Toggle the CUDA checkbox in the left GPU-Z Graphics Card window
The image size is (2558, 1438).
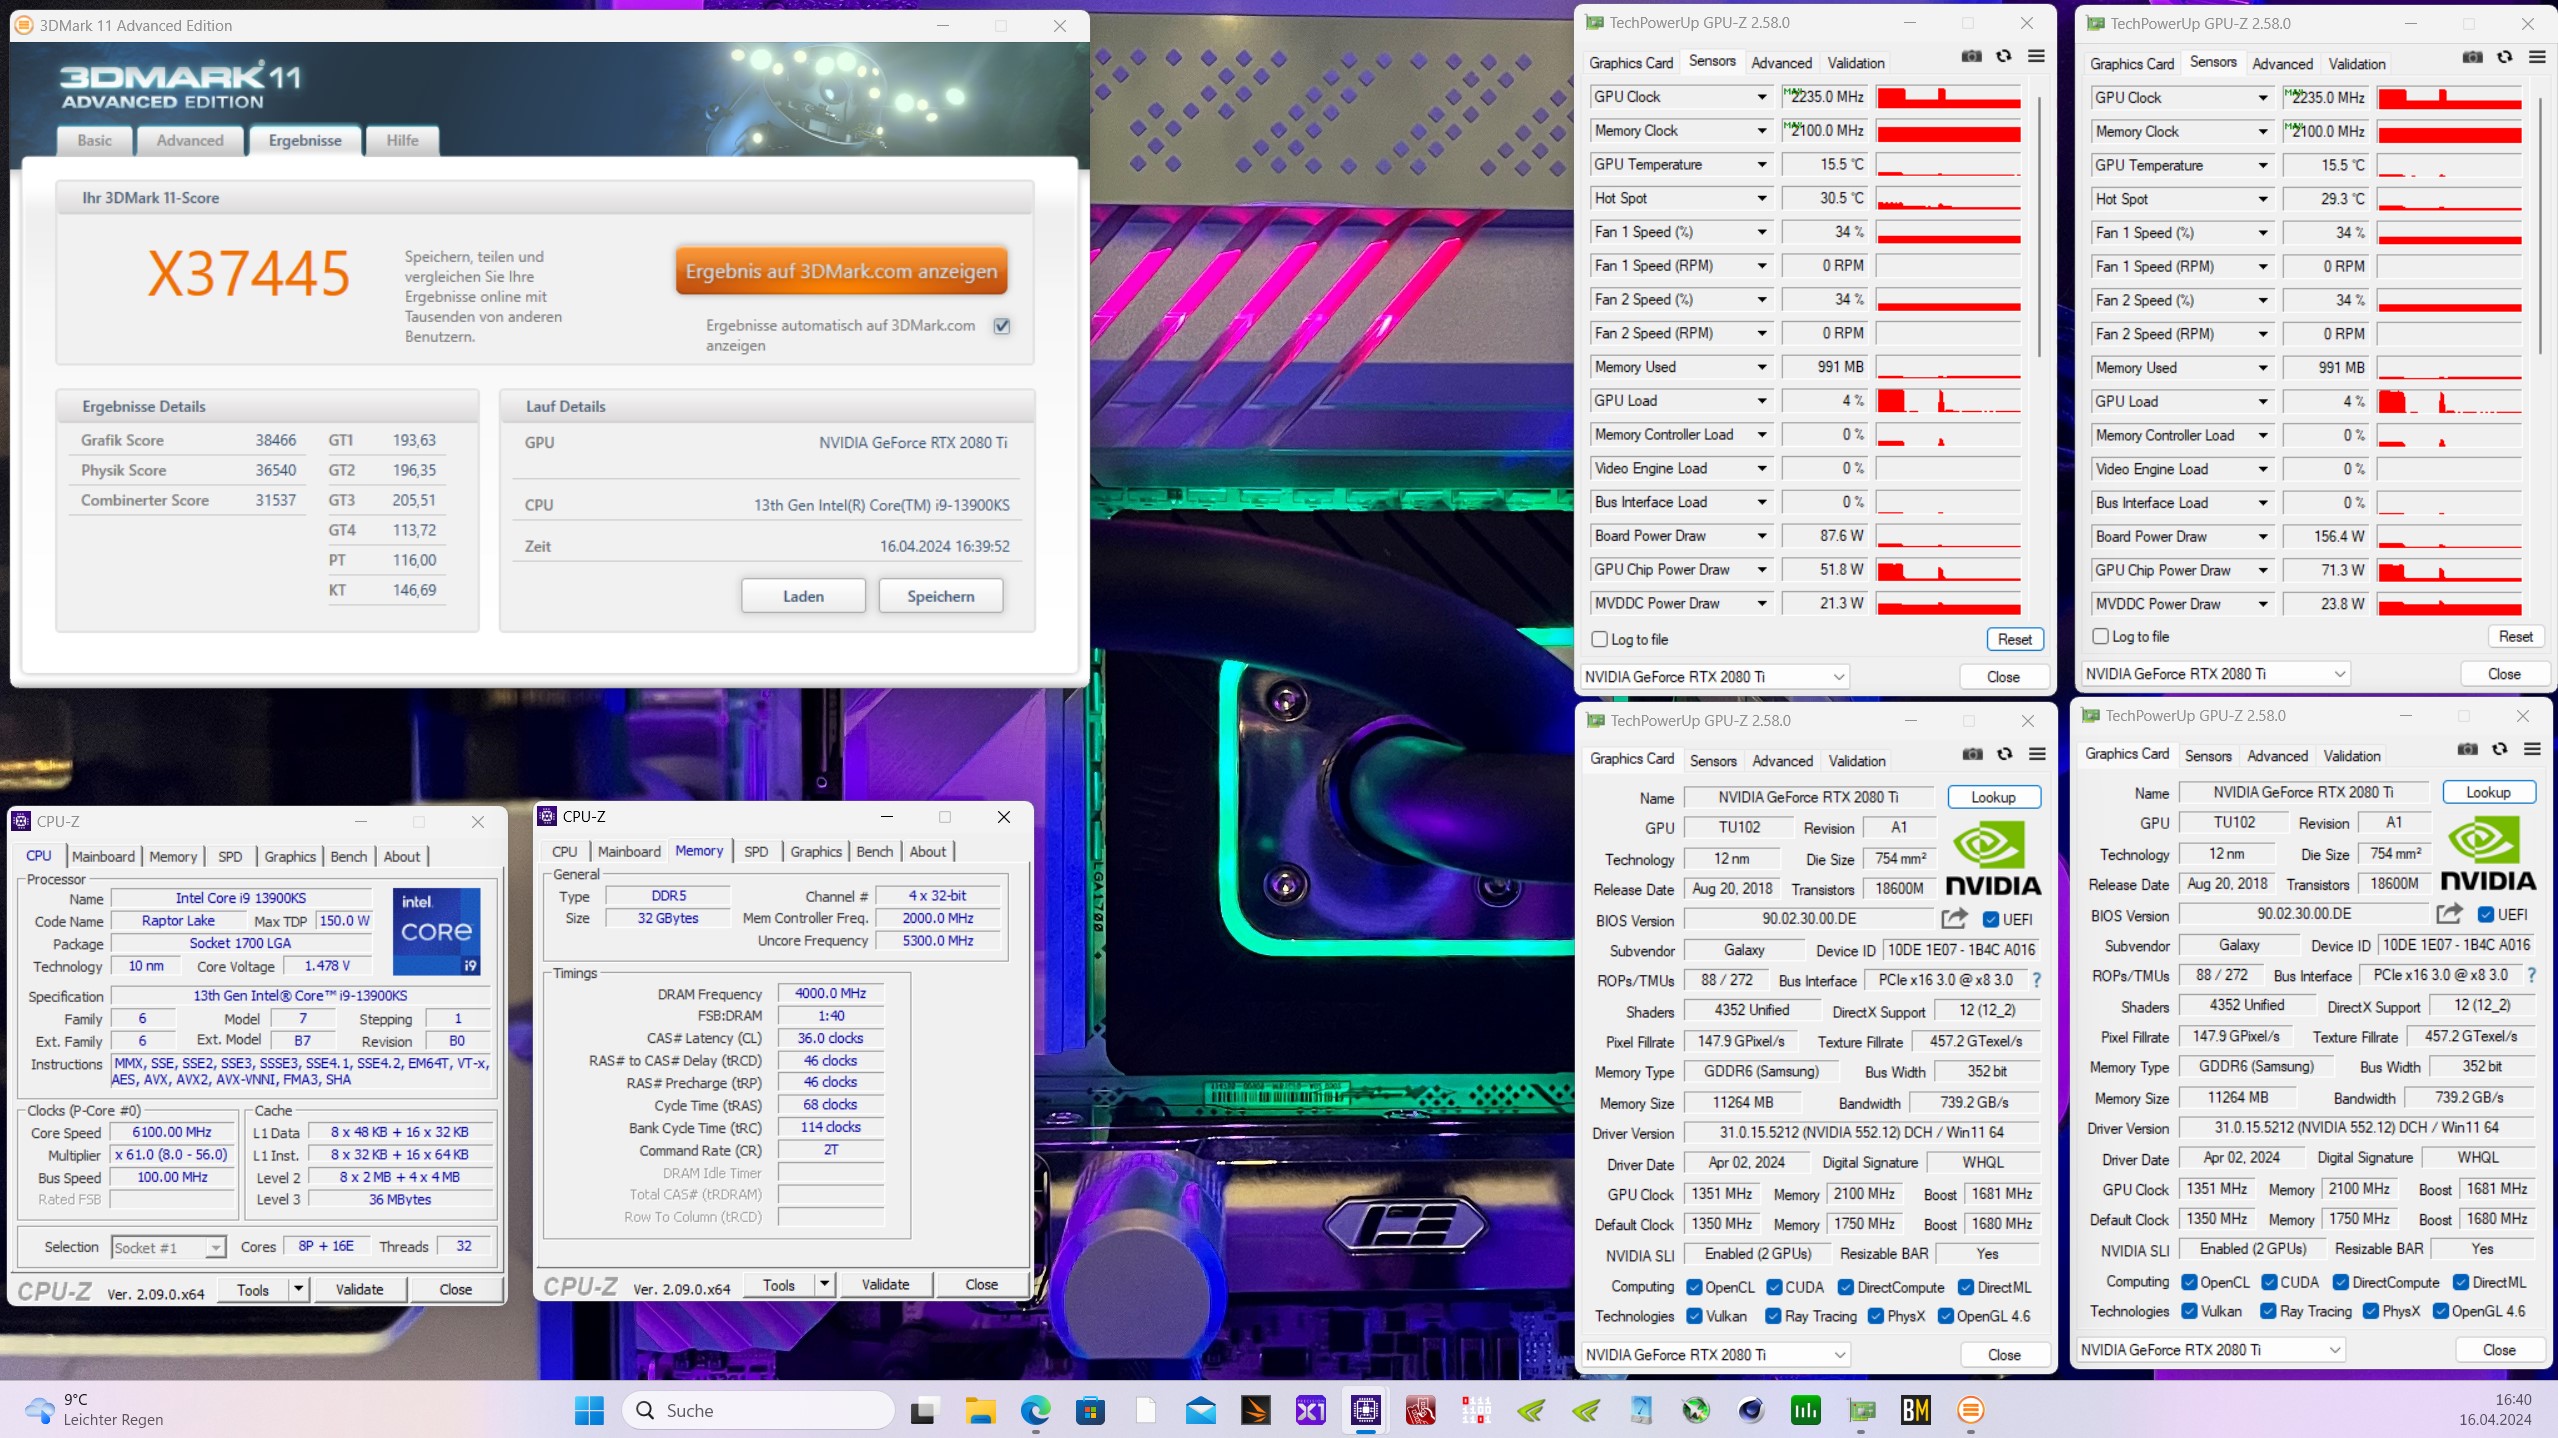1774,1287
